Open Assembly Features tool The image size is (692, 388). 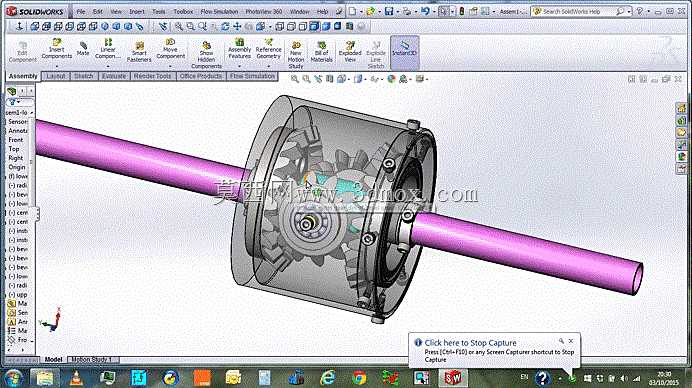click(x=240, y=49)
